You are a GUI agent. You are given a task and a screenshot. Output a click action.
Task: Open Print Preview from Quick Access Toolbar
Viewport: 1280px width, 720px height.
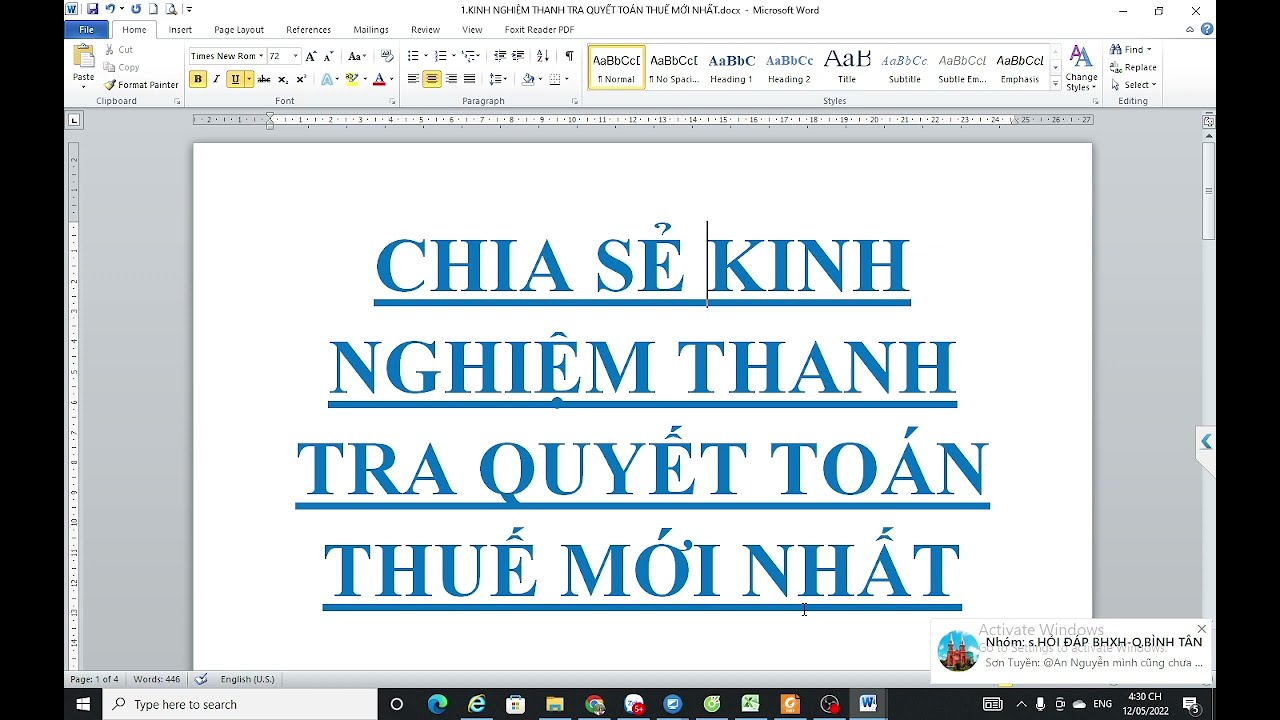pos(171,10)
